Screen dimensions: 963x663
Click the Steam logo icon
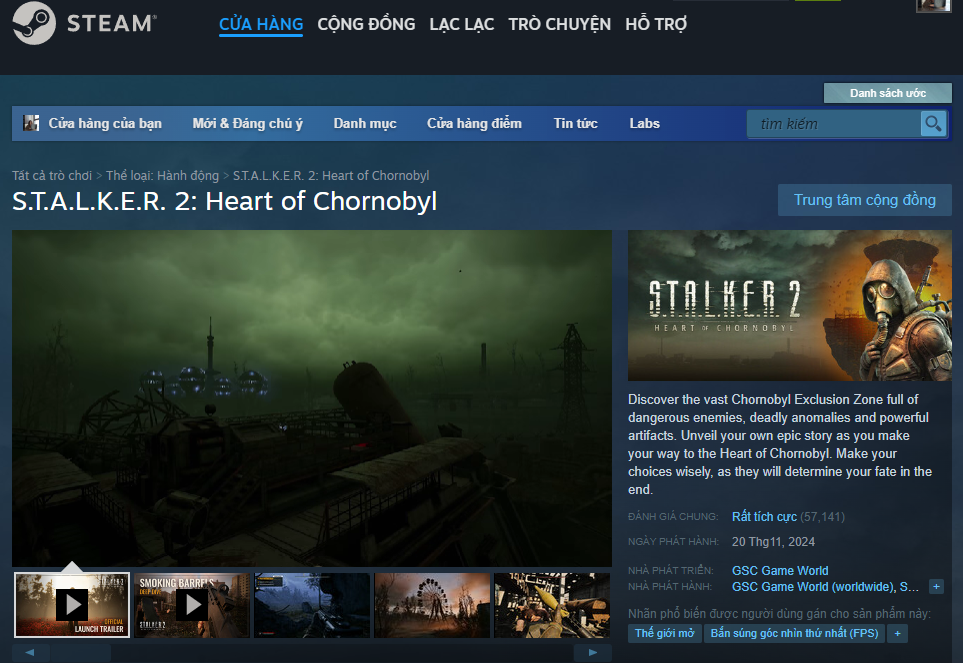pyautogui.click(x=34, y=23)
